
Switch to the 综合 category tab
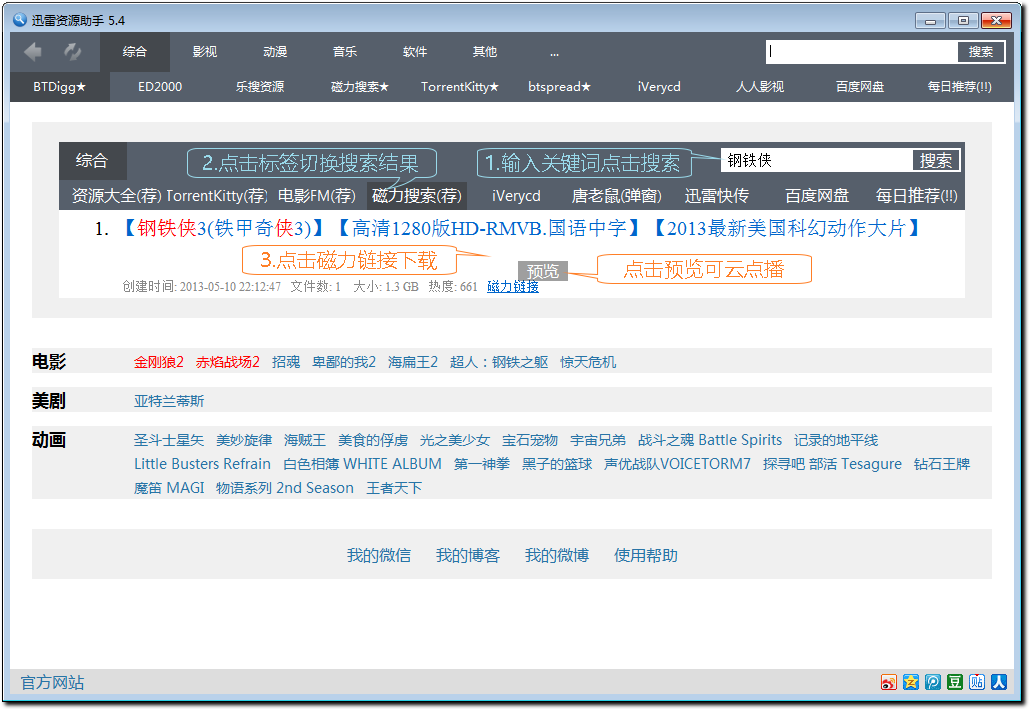click(135, 51)
